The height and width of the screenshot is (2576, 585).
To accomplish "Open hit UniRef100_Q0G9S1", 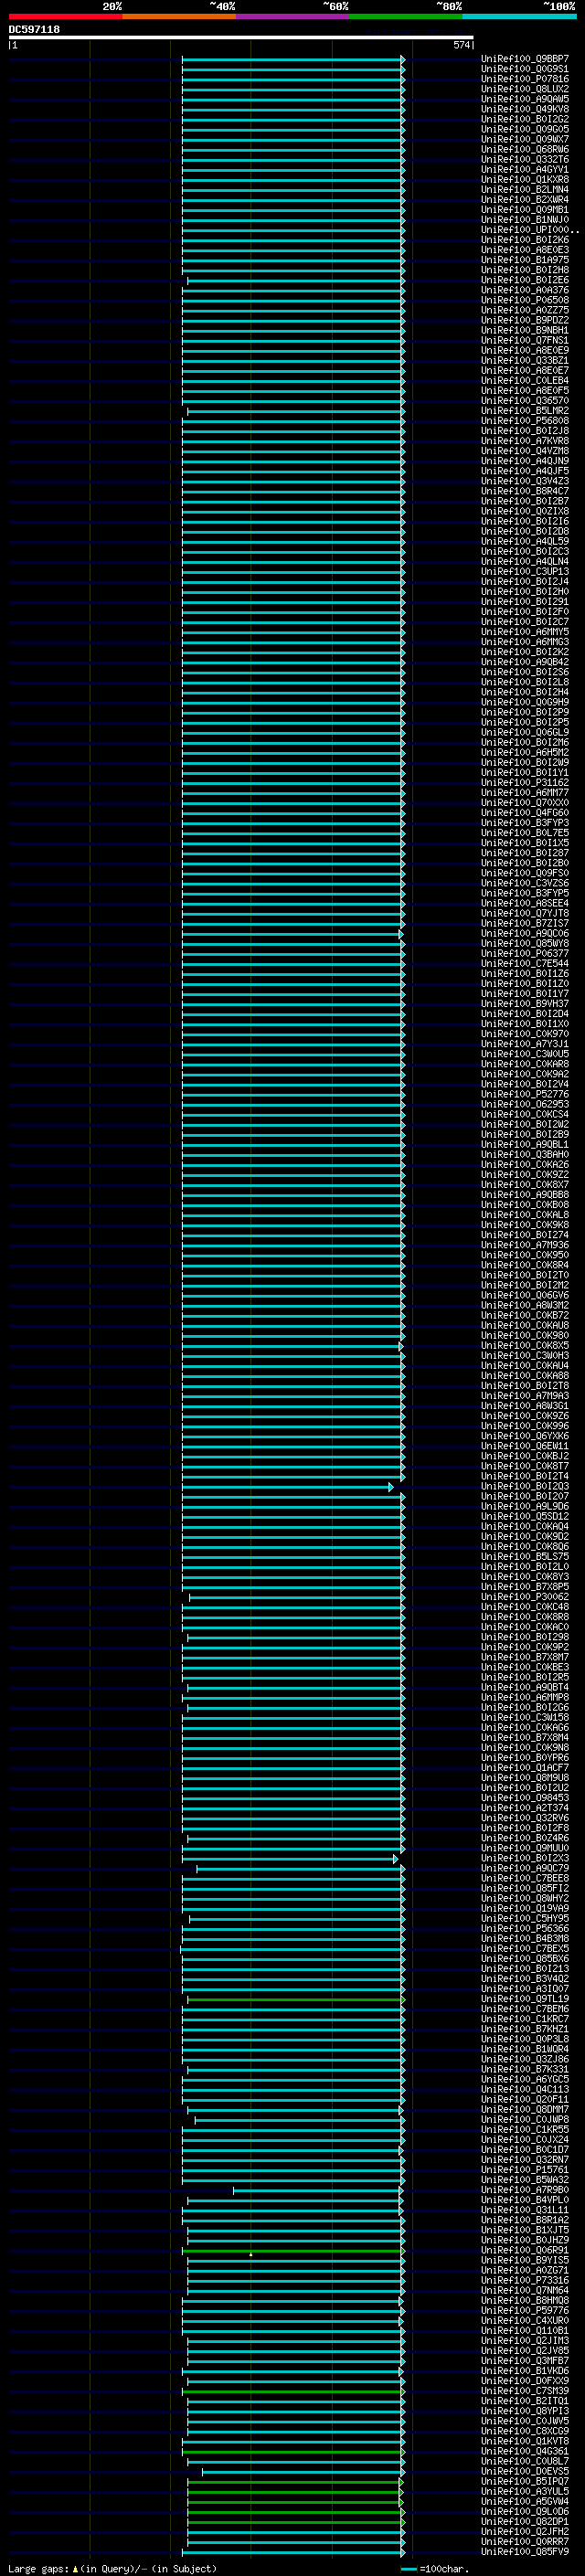I will coord(525,69).
